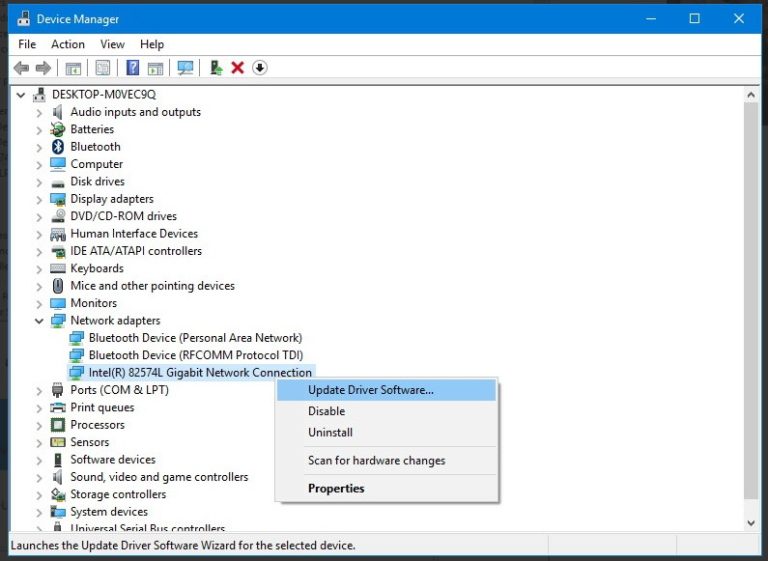Click the IDE ATA/ATAPI controllers icon

coord(58,252)
